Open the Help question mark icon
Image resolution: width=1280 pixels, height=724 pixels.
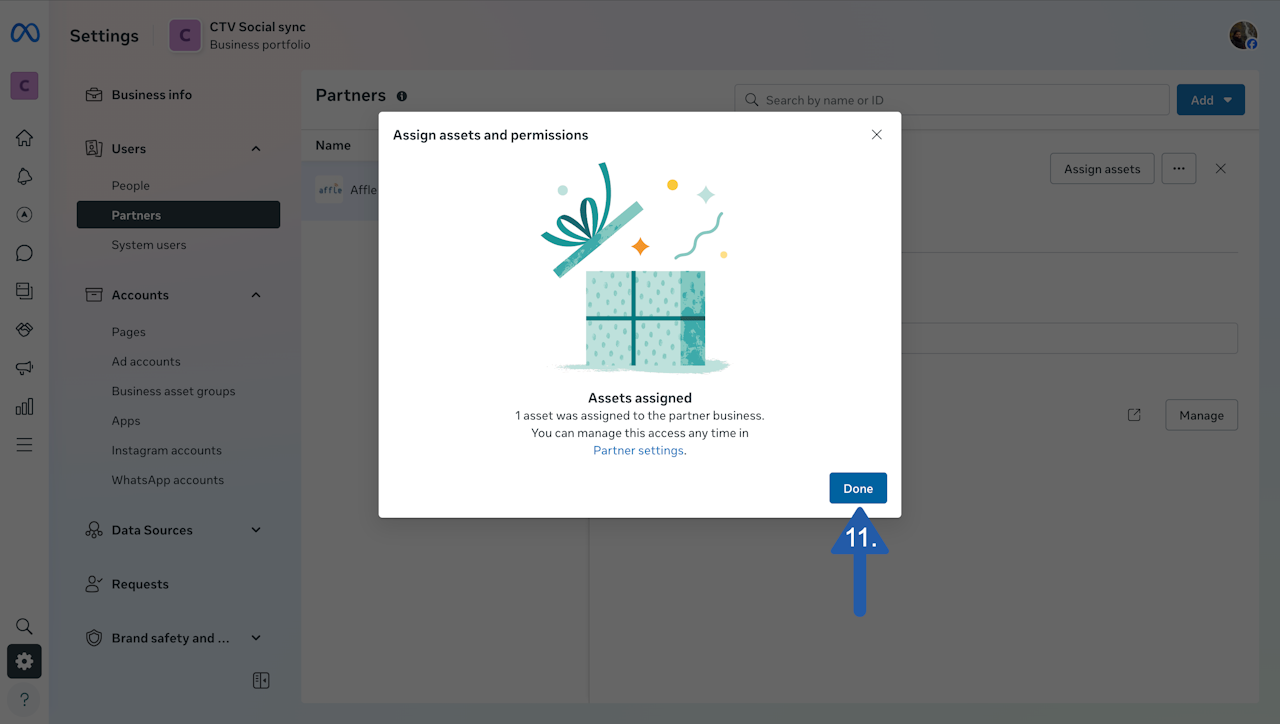(x=25, y=699)
